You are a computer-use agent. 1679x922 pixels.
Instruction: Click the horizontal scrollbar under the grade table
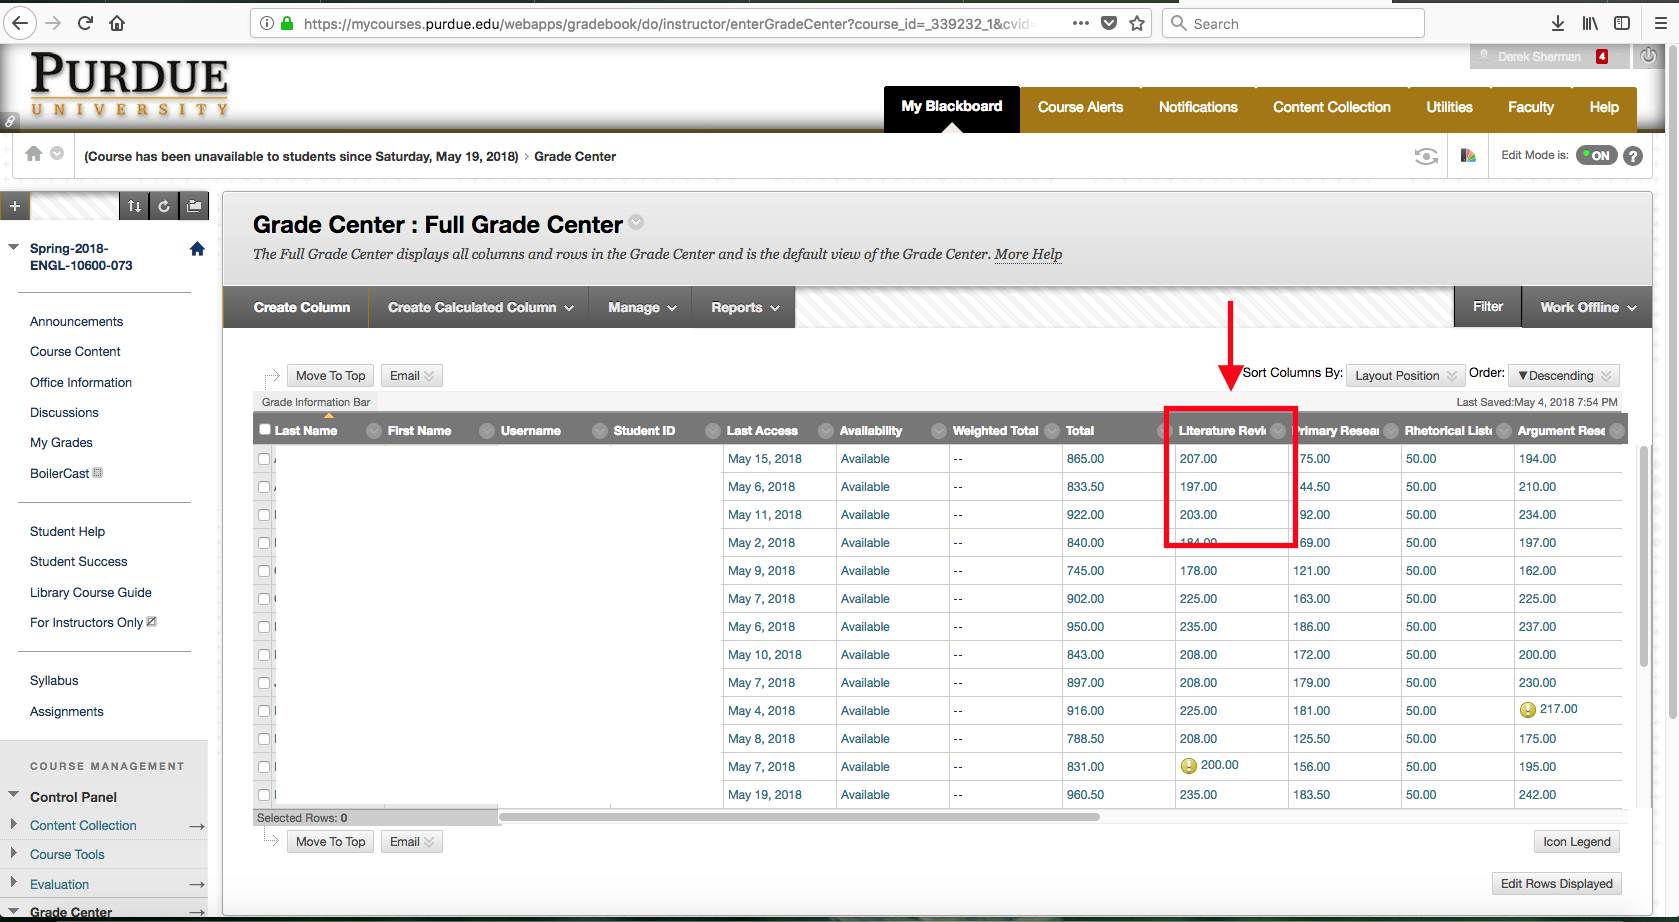coord(799,817)
